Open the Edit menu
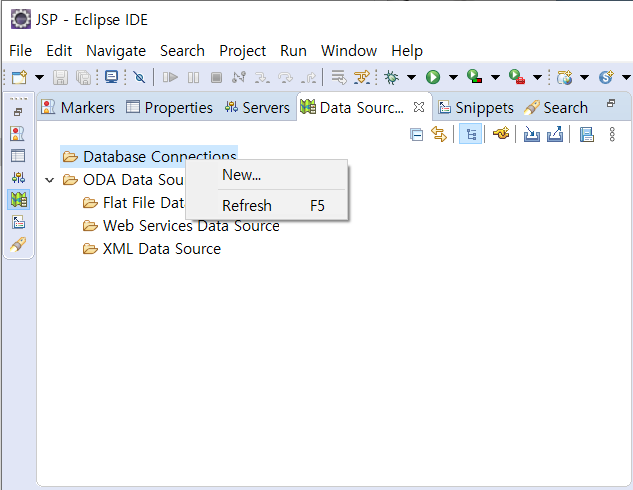 [x=59, y=51]
